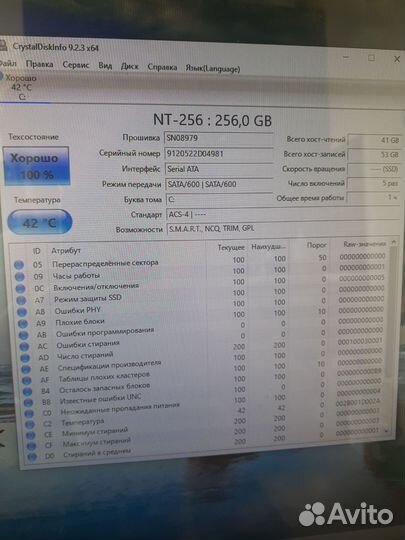Click the status circle for Температура attribute

coord(30,424)
